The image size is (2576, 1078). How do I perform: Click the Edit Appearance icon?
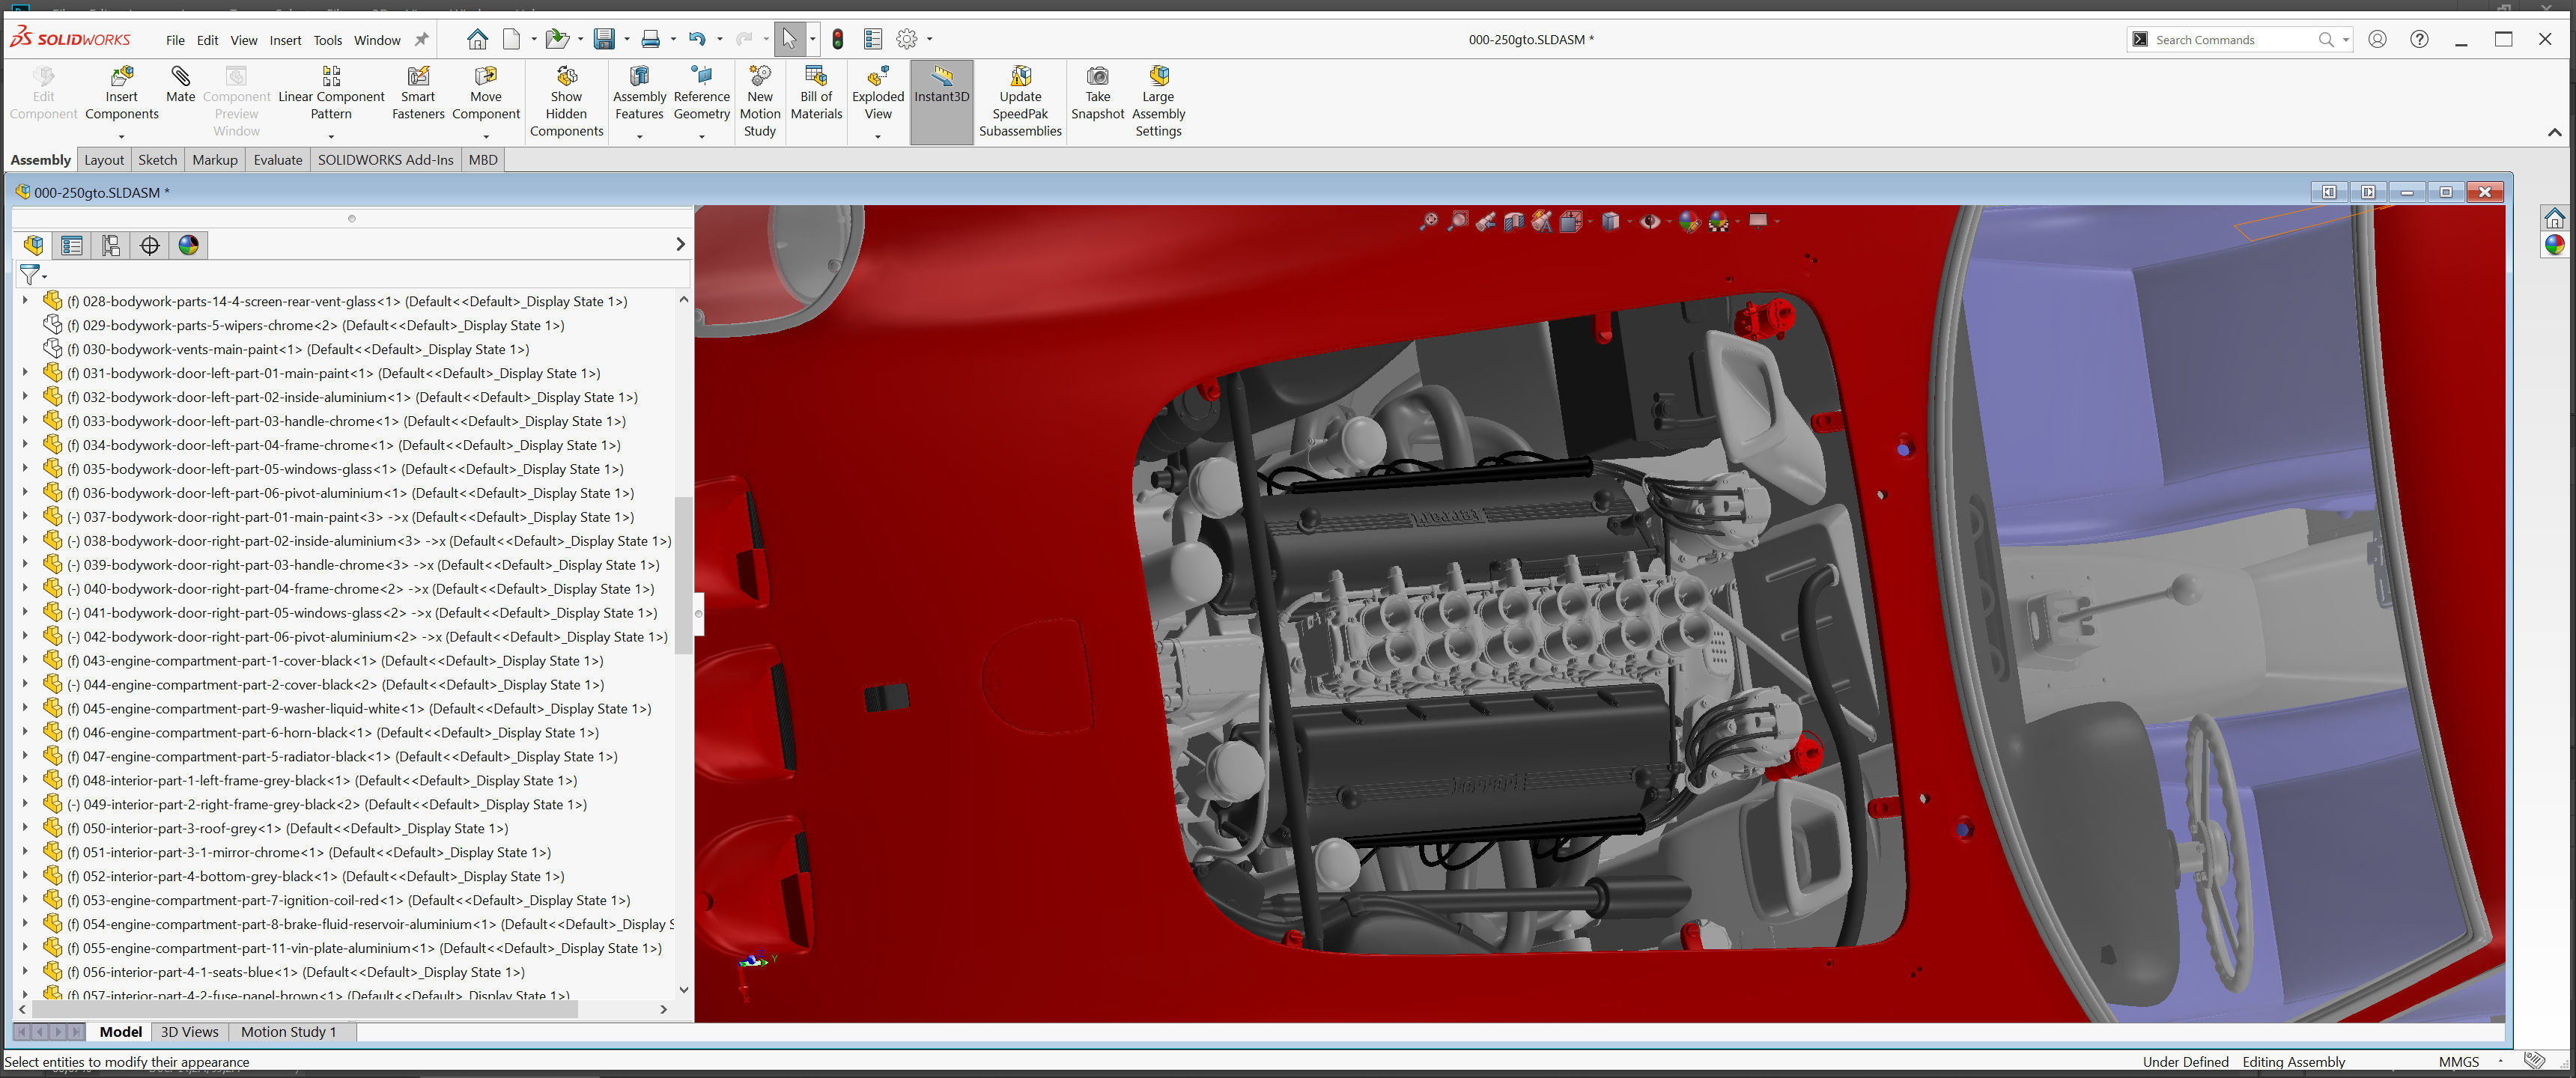click(1689, 221)
